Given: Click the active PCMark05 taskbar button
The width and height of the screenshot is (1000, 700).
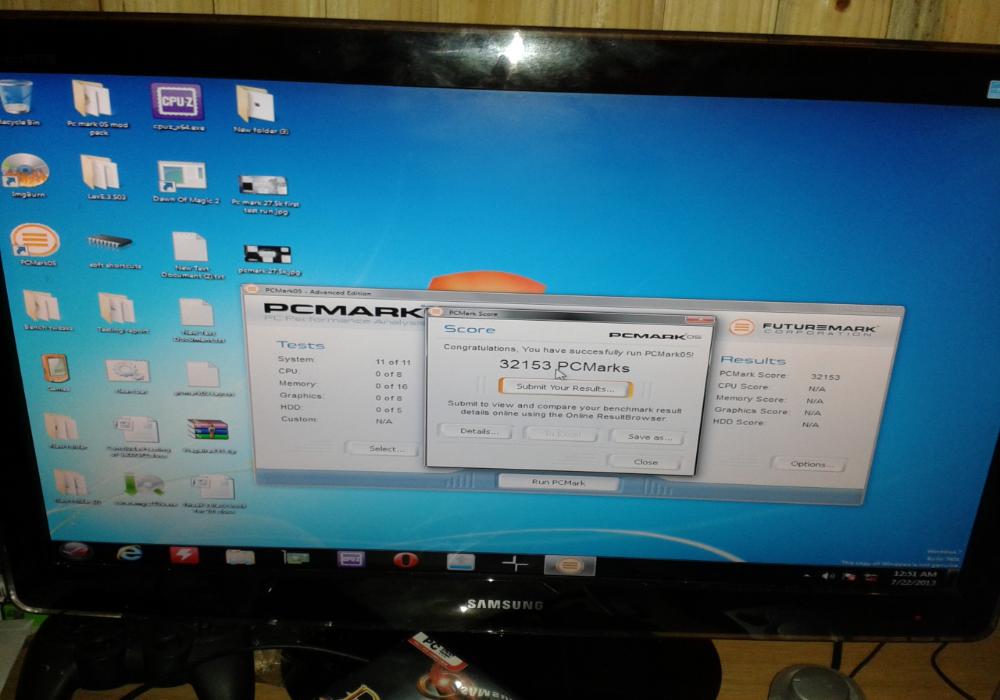Looking at the screenshot, I should pyautogui.click(x=570, y=565).
